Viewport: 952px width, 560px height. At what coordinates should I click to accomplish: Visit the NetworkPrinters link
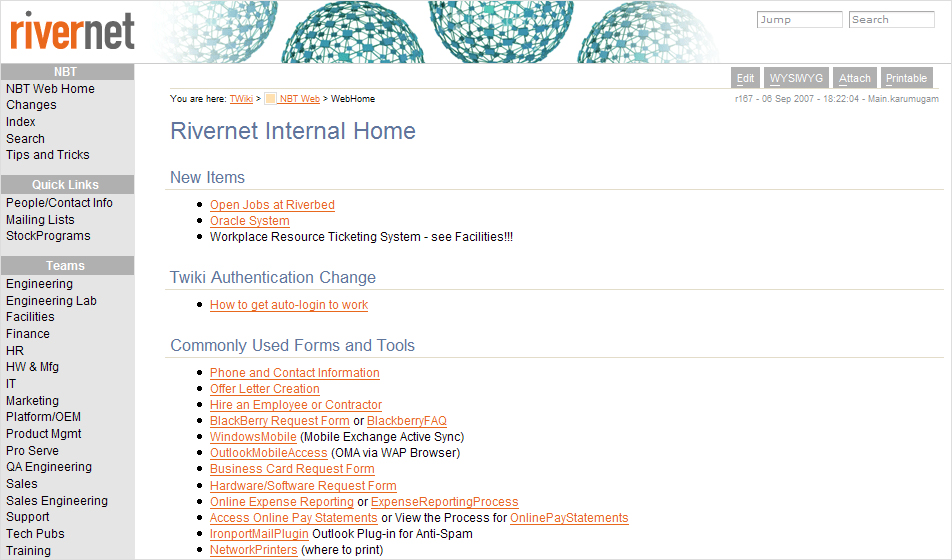(253, 550)
